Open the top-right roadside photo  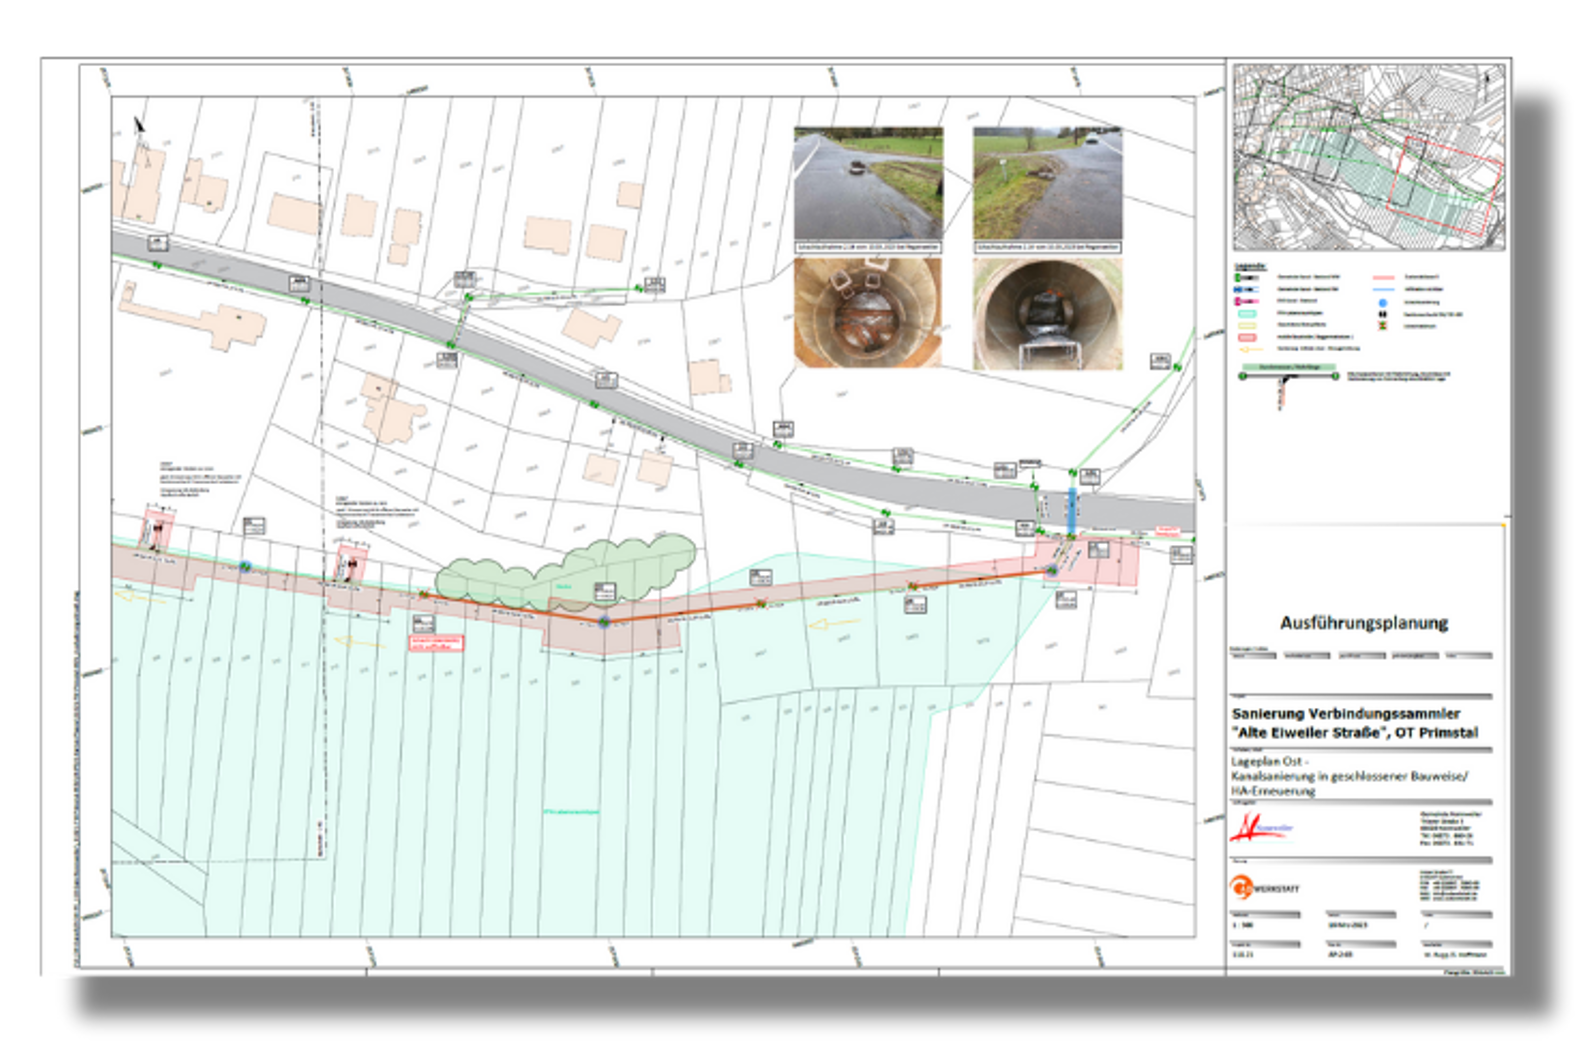[1047, 183]
